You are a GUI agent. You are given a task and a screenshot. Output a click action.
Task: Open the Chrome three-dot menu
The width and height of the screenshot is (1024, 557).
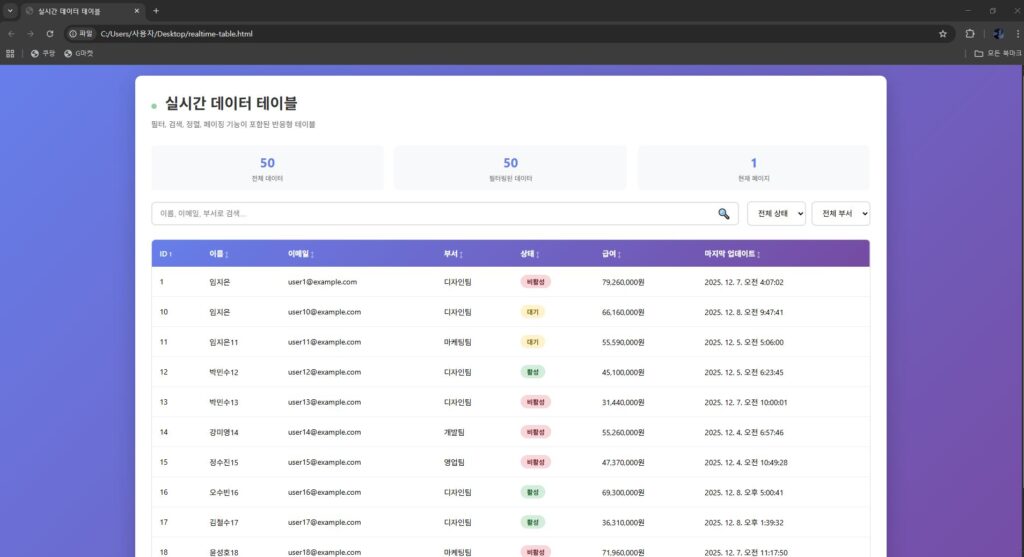[x=1017, y=33]
